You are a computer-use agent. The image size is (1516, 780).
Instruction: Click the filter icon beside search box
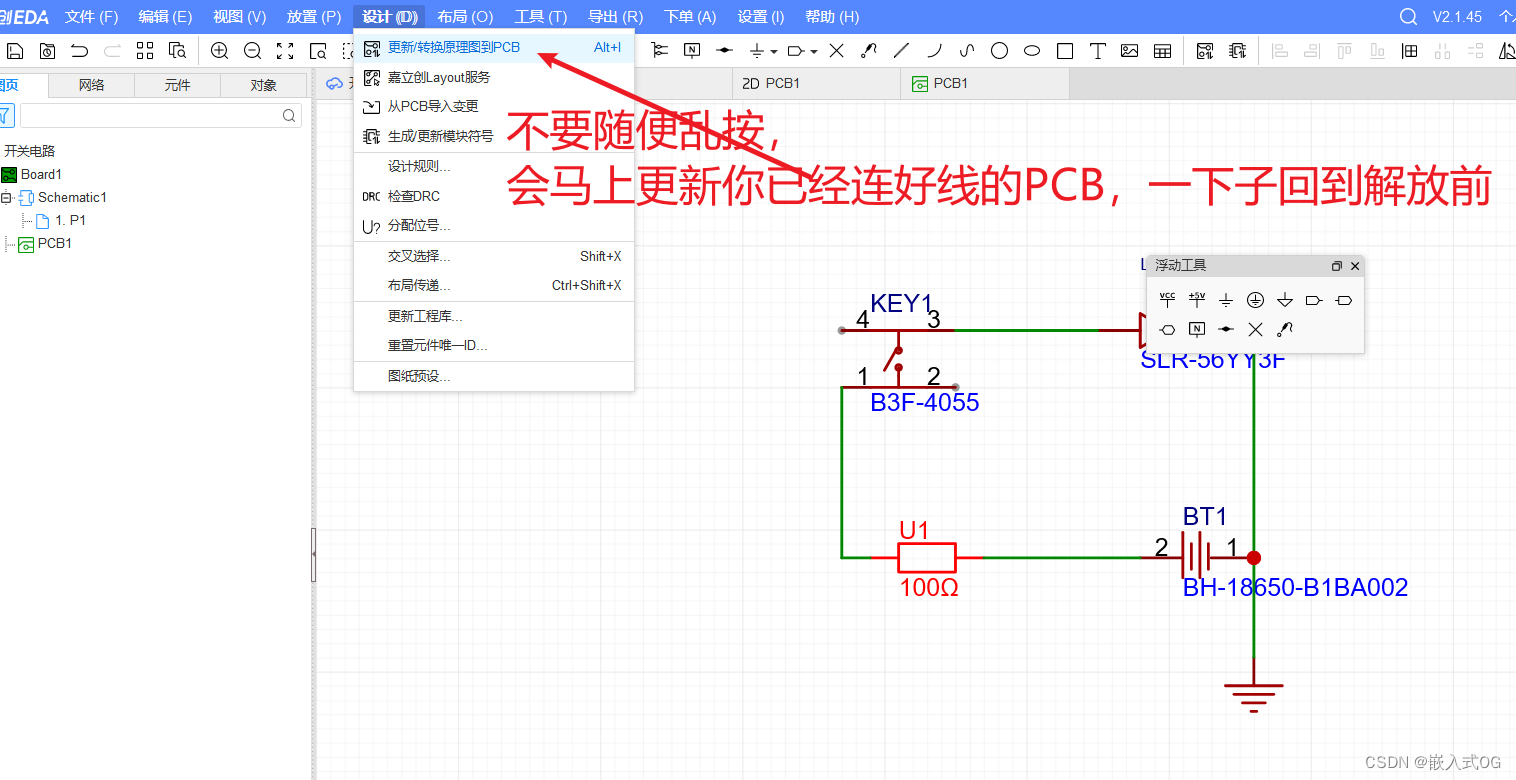click(x=7, y=116)
